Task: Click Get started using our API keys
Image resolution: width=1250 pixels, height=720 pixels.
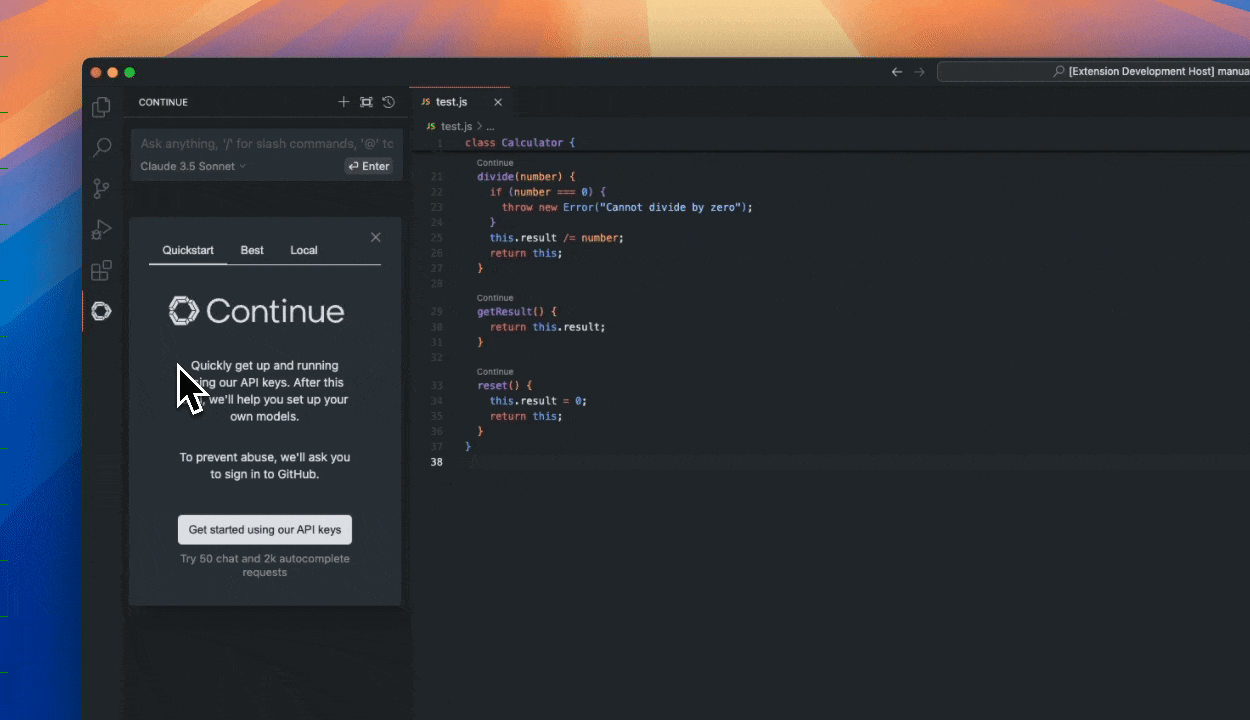Action: (264, 529)
